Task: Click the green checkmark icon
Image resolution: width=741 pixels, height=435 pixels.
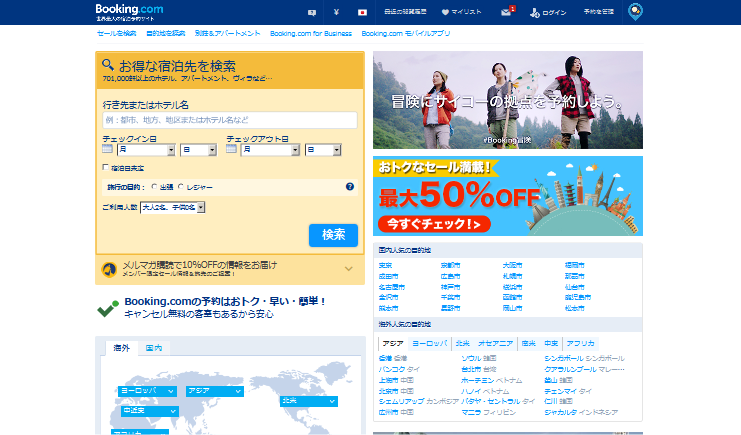Action: [x=108, y=308]
